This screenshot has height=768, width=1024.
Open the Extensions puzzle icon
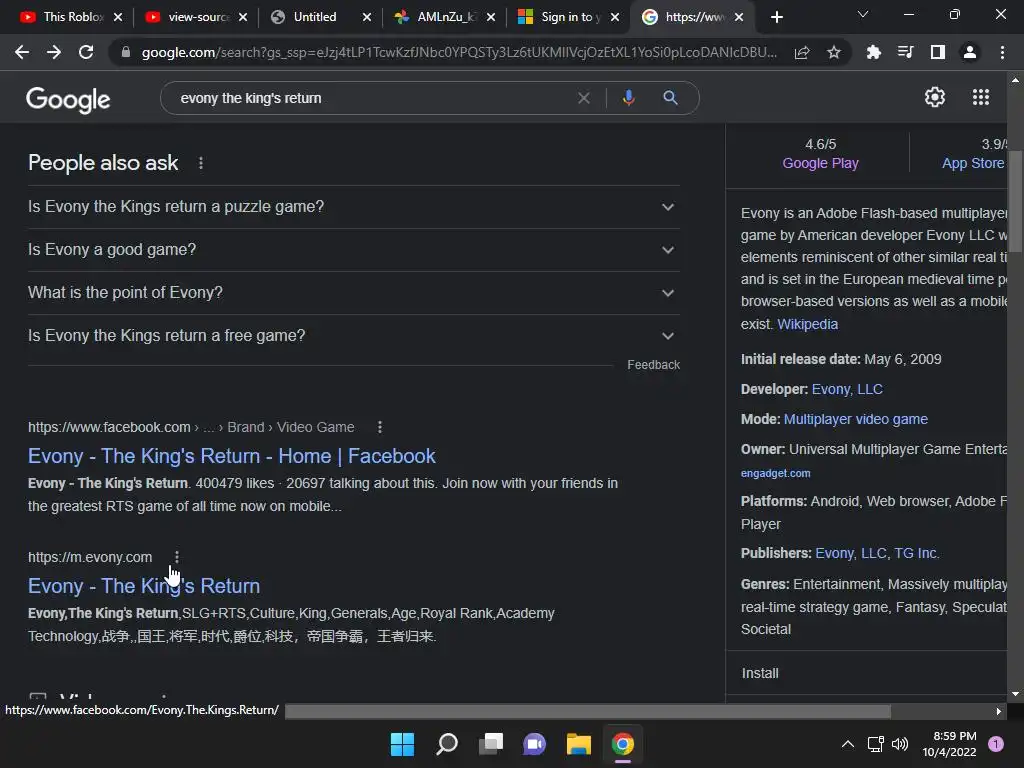[x=873, y=52]
